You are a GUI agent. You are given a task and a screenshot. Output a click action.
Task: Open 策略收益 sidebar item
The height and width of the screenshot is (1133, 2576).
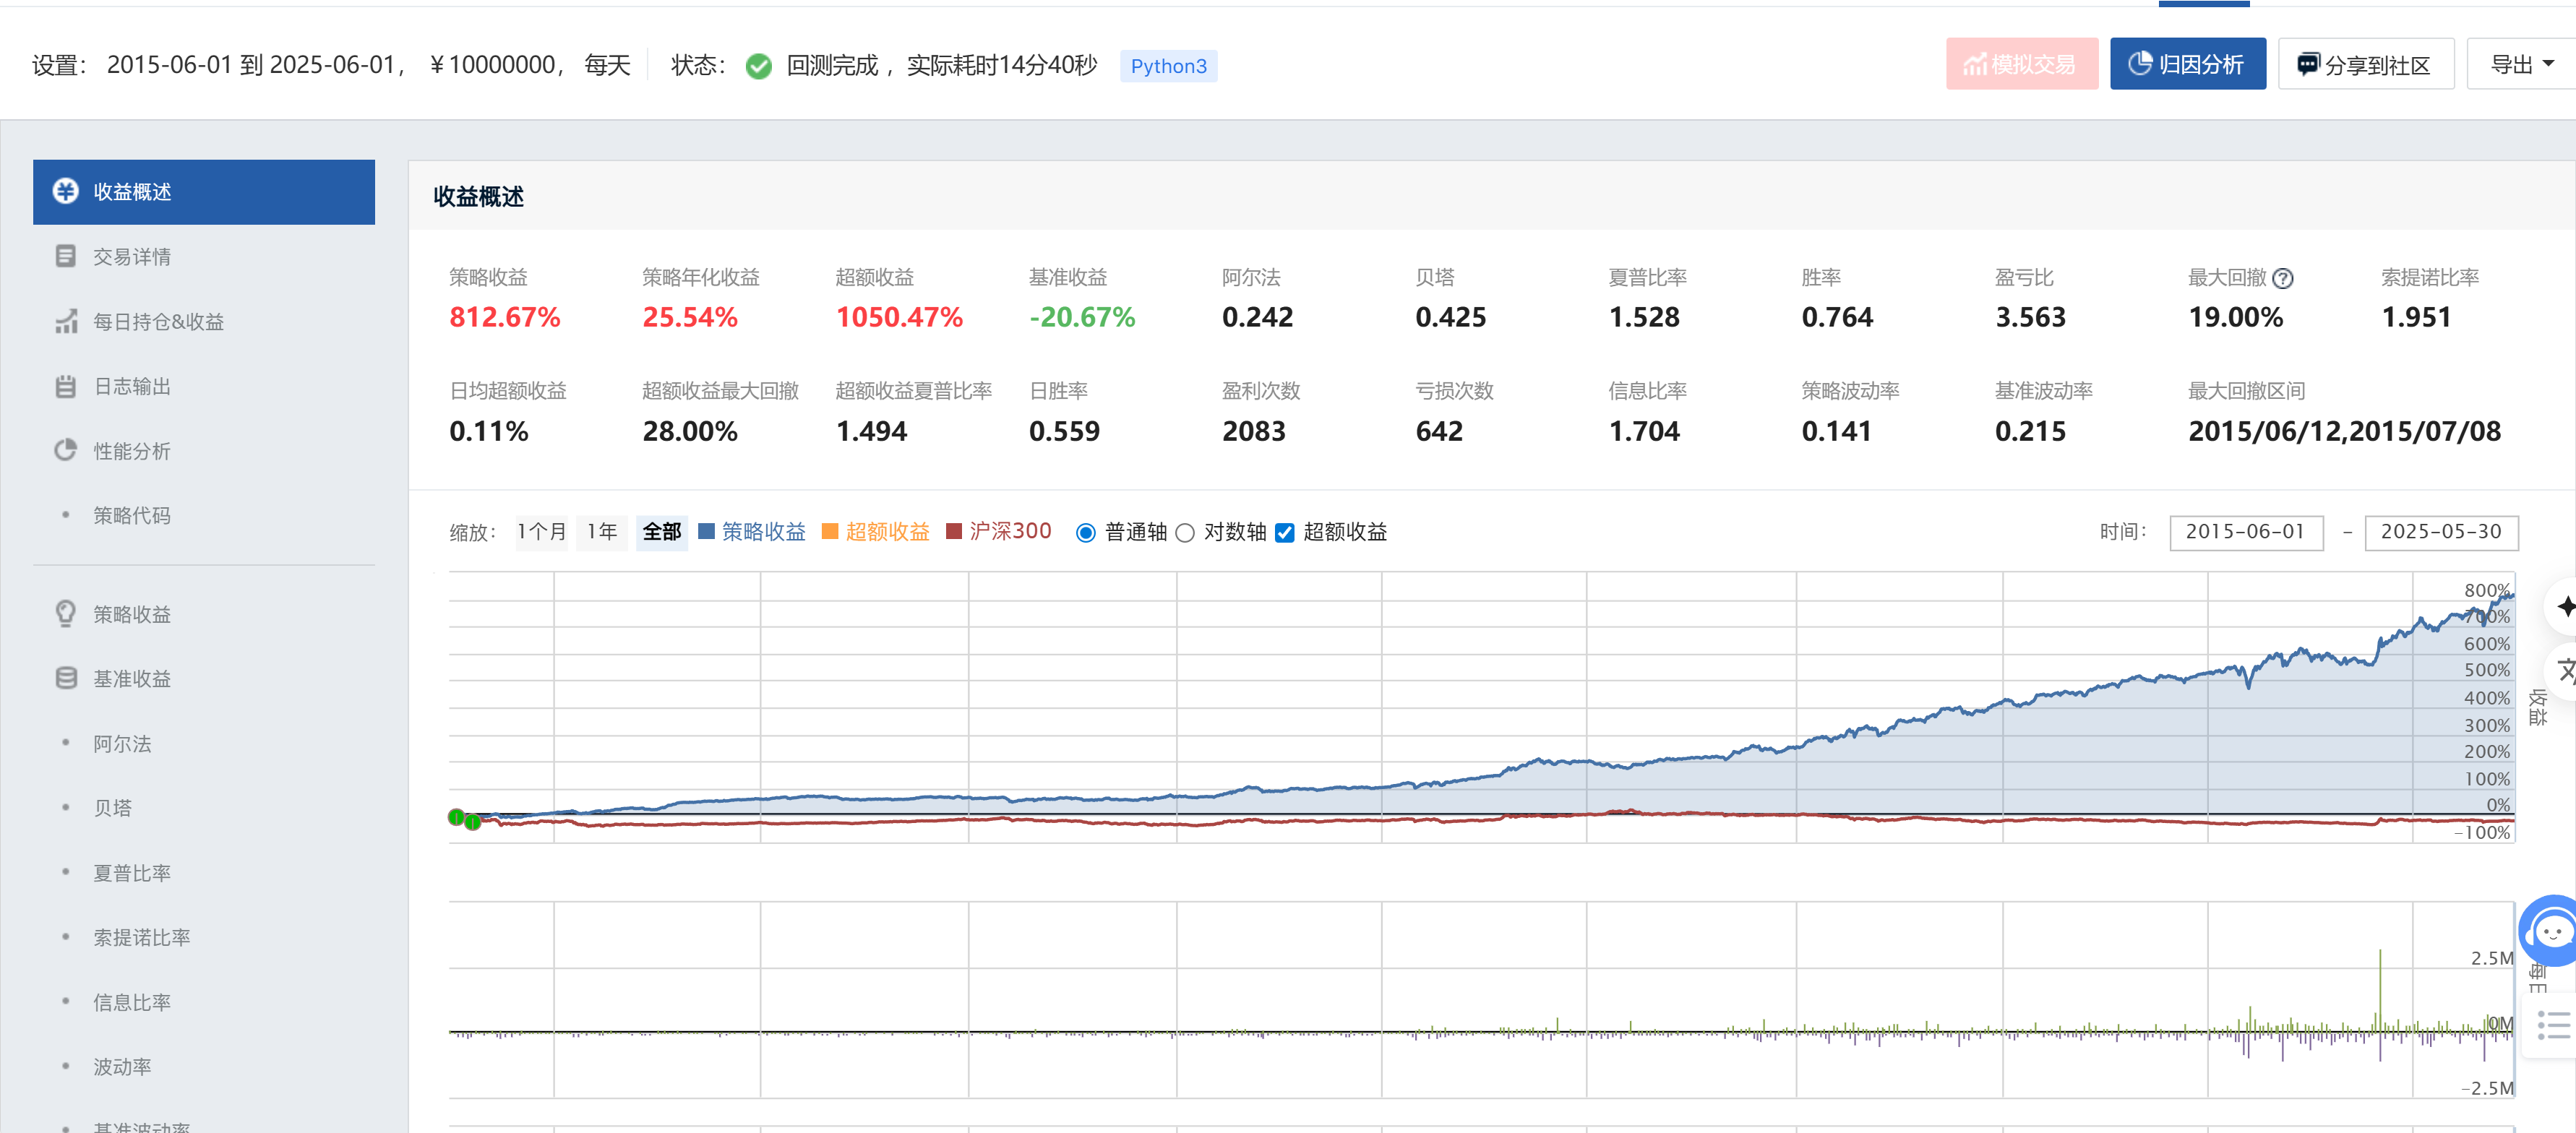tap(204, 614)
